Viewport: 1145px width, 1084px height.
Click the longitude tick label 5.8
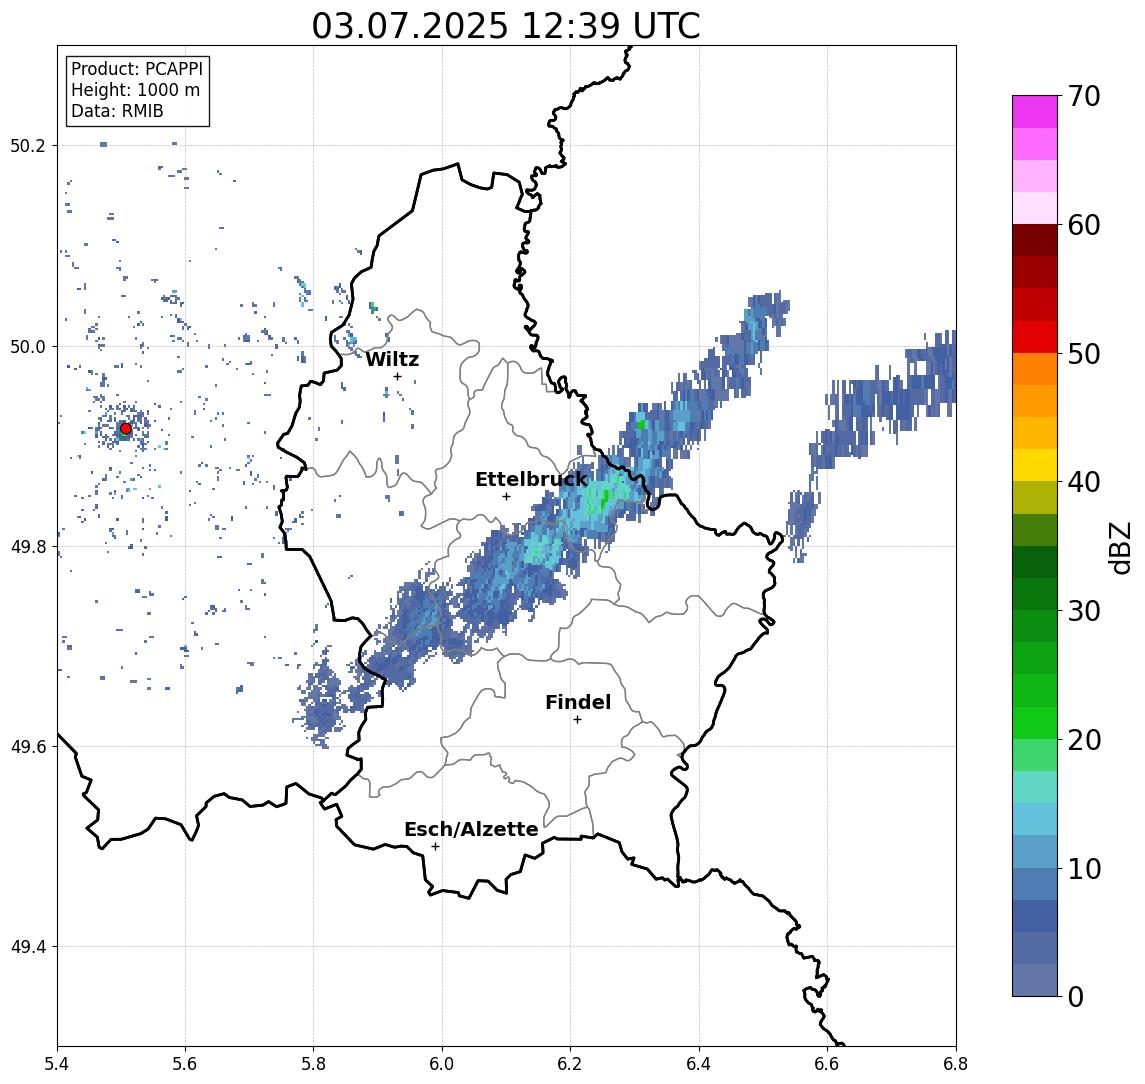313,1064
